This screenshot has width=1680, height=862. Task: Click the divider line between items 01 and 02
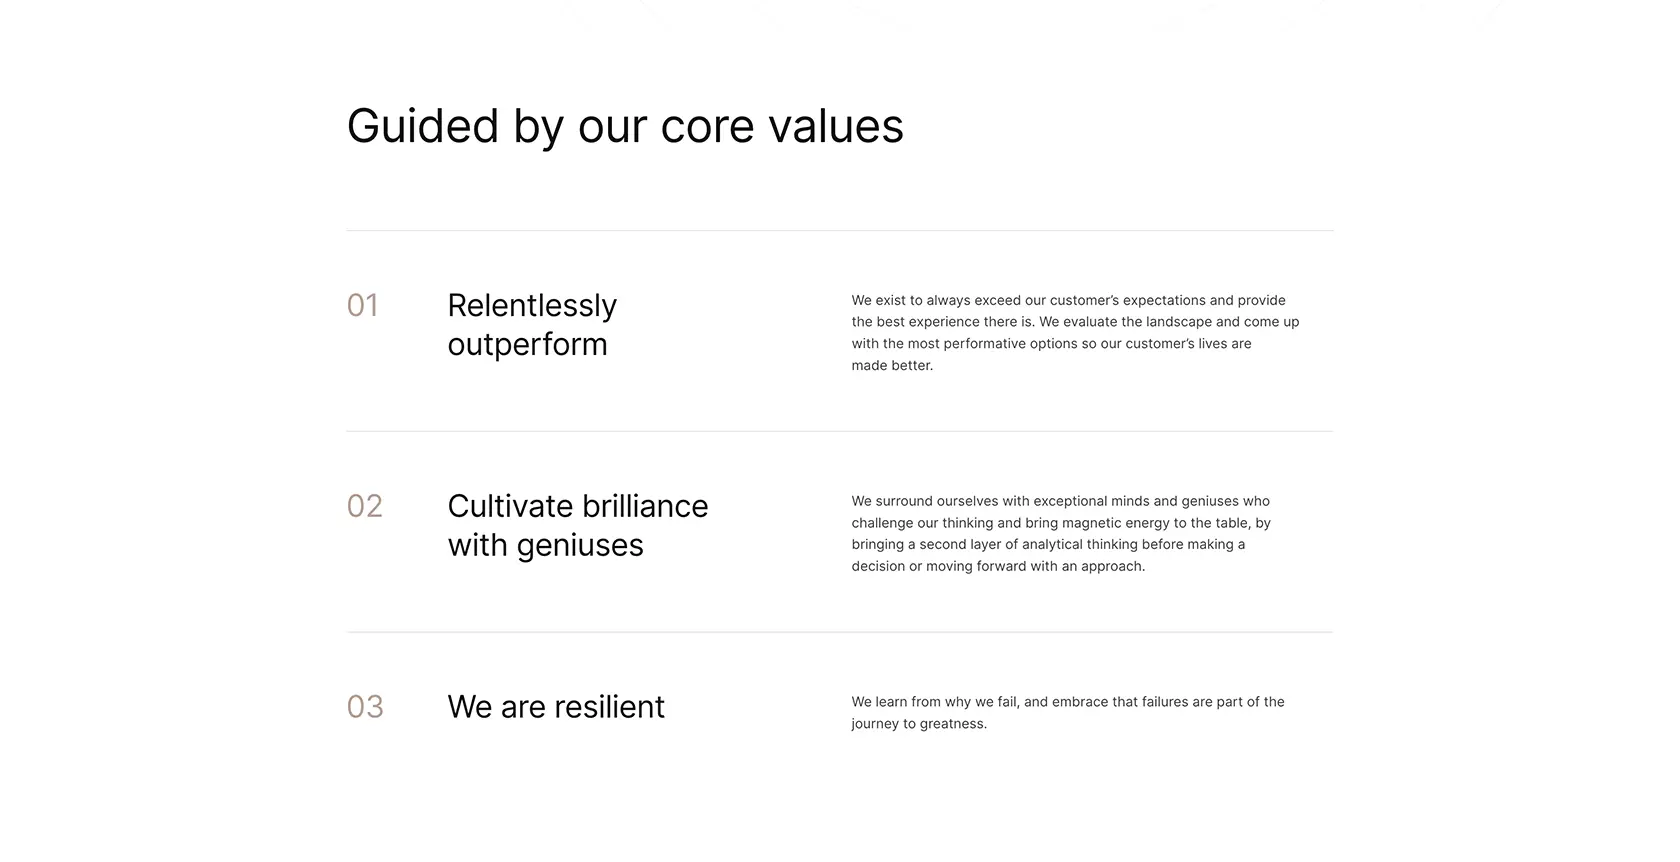click(840, 431)
